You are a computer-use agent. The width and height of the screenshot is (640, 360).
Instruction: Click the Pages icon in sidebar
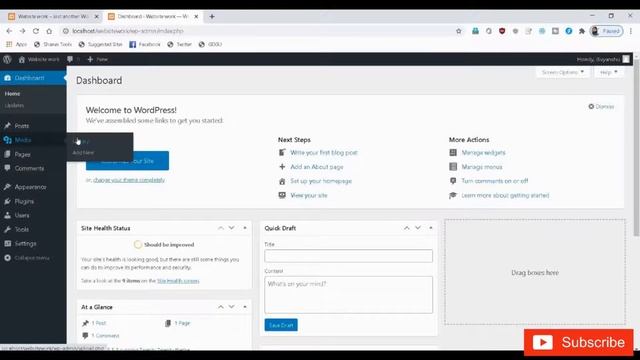point(7,154)
